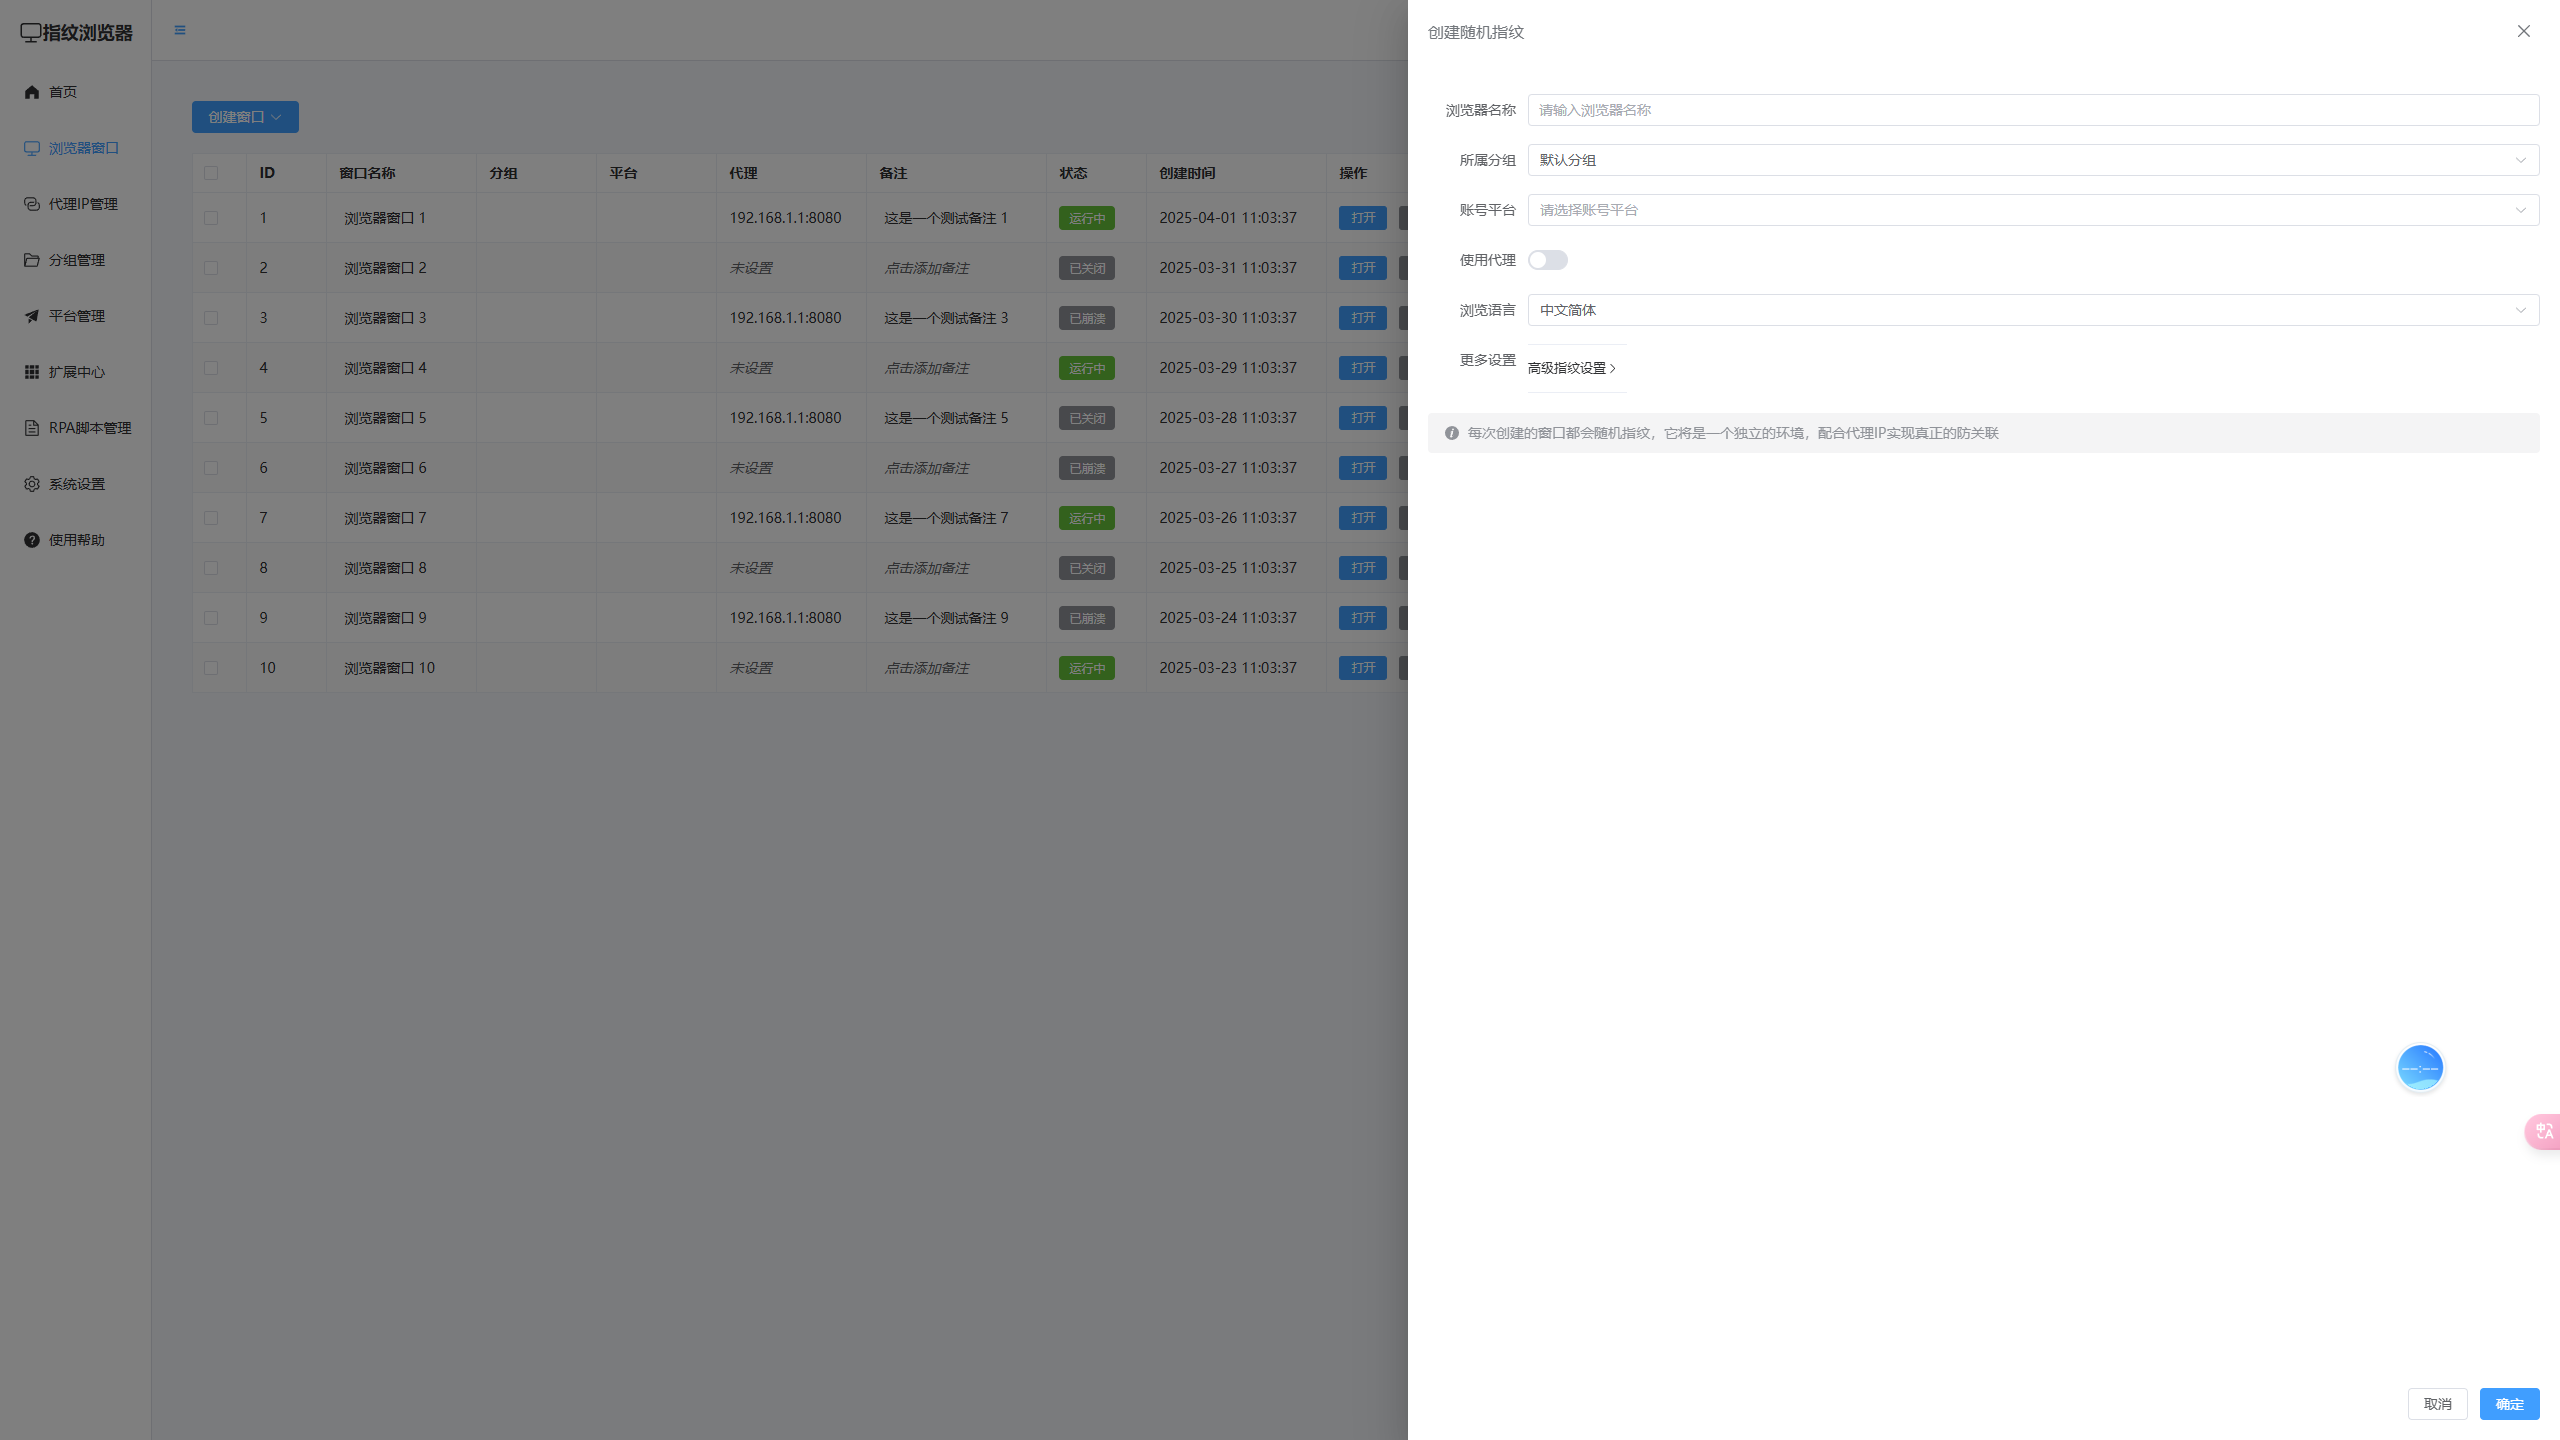Focus the 浏览器名称 input field

pyautogui.click(x=2032, y=110)
